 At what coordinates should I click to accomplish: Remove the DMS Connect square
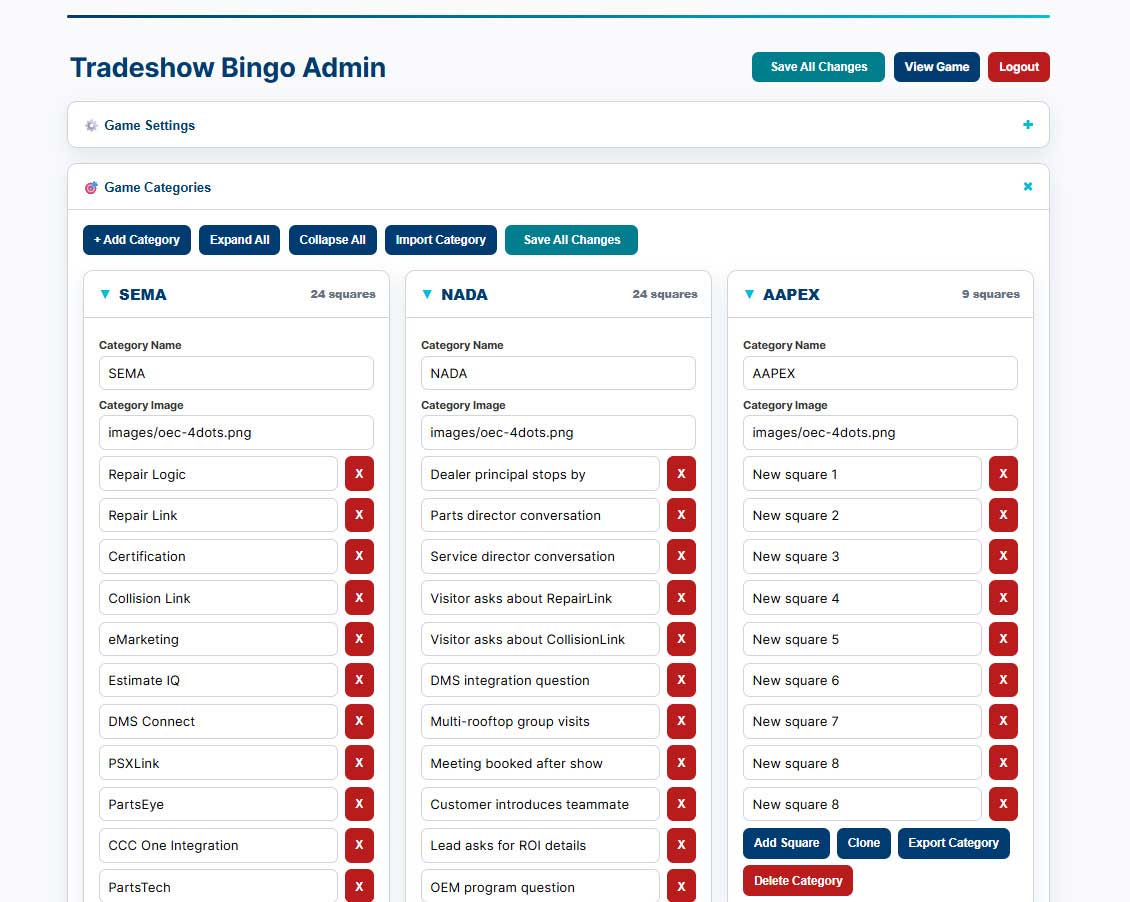pyautogui.click(x=359, y=720)
